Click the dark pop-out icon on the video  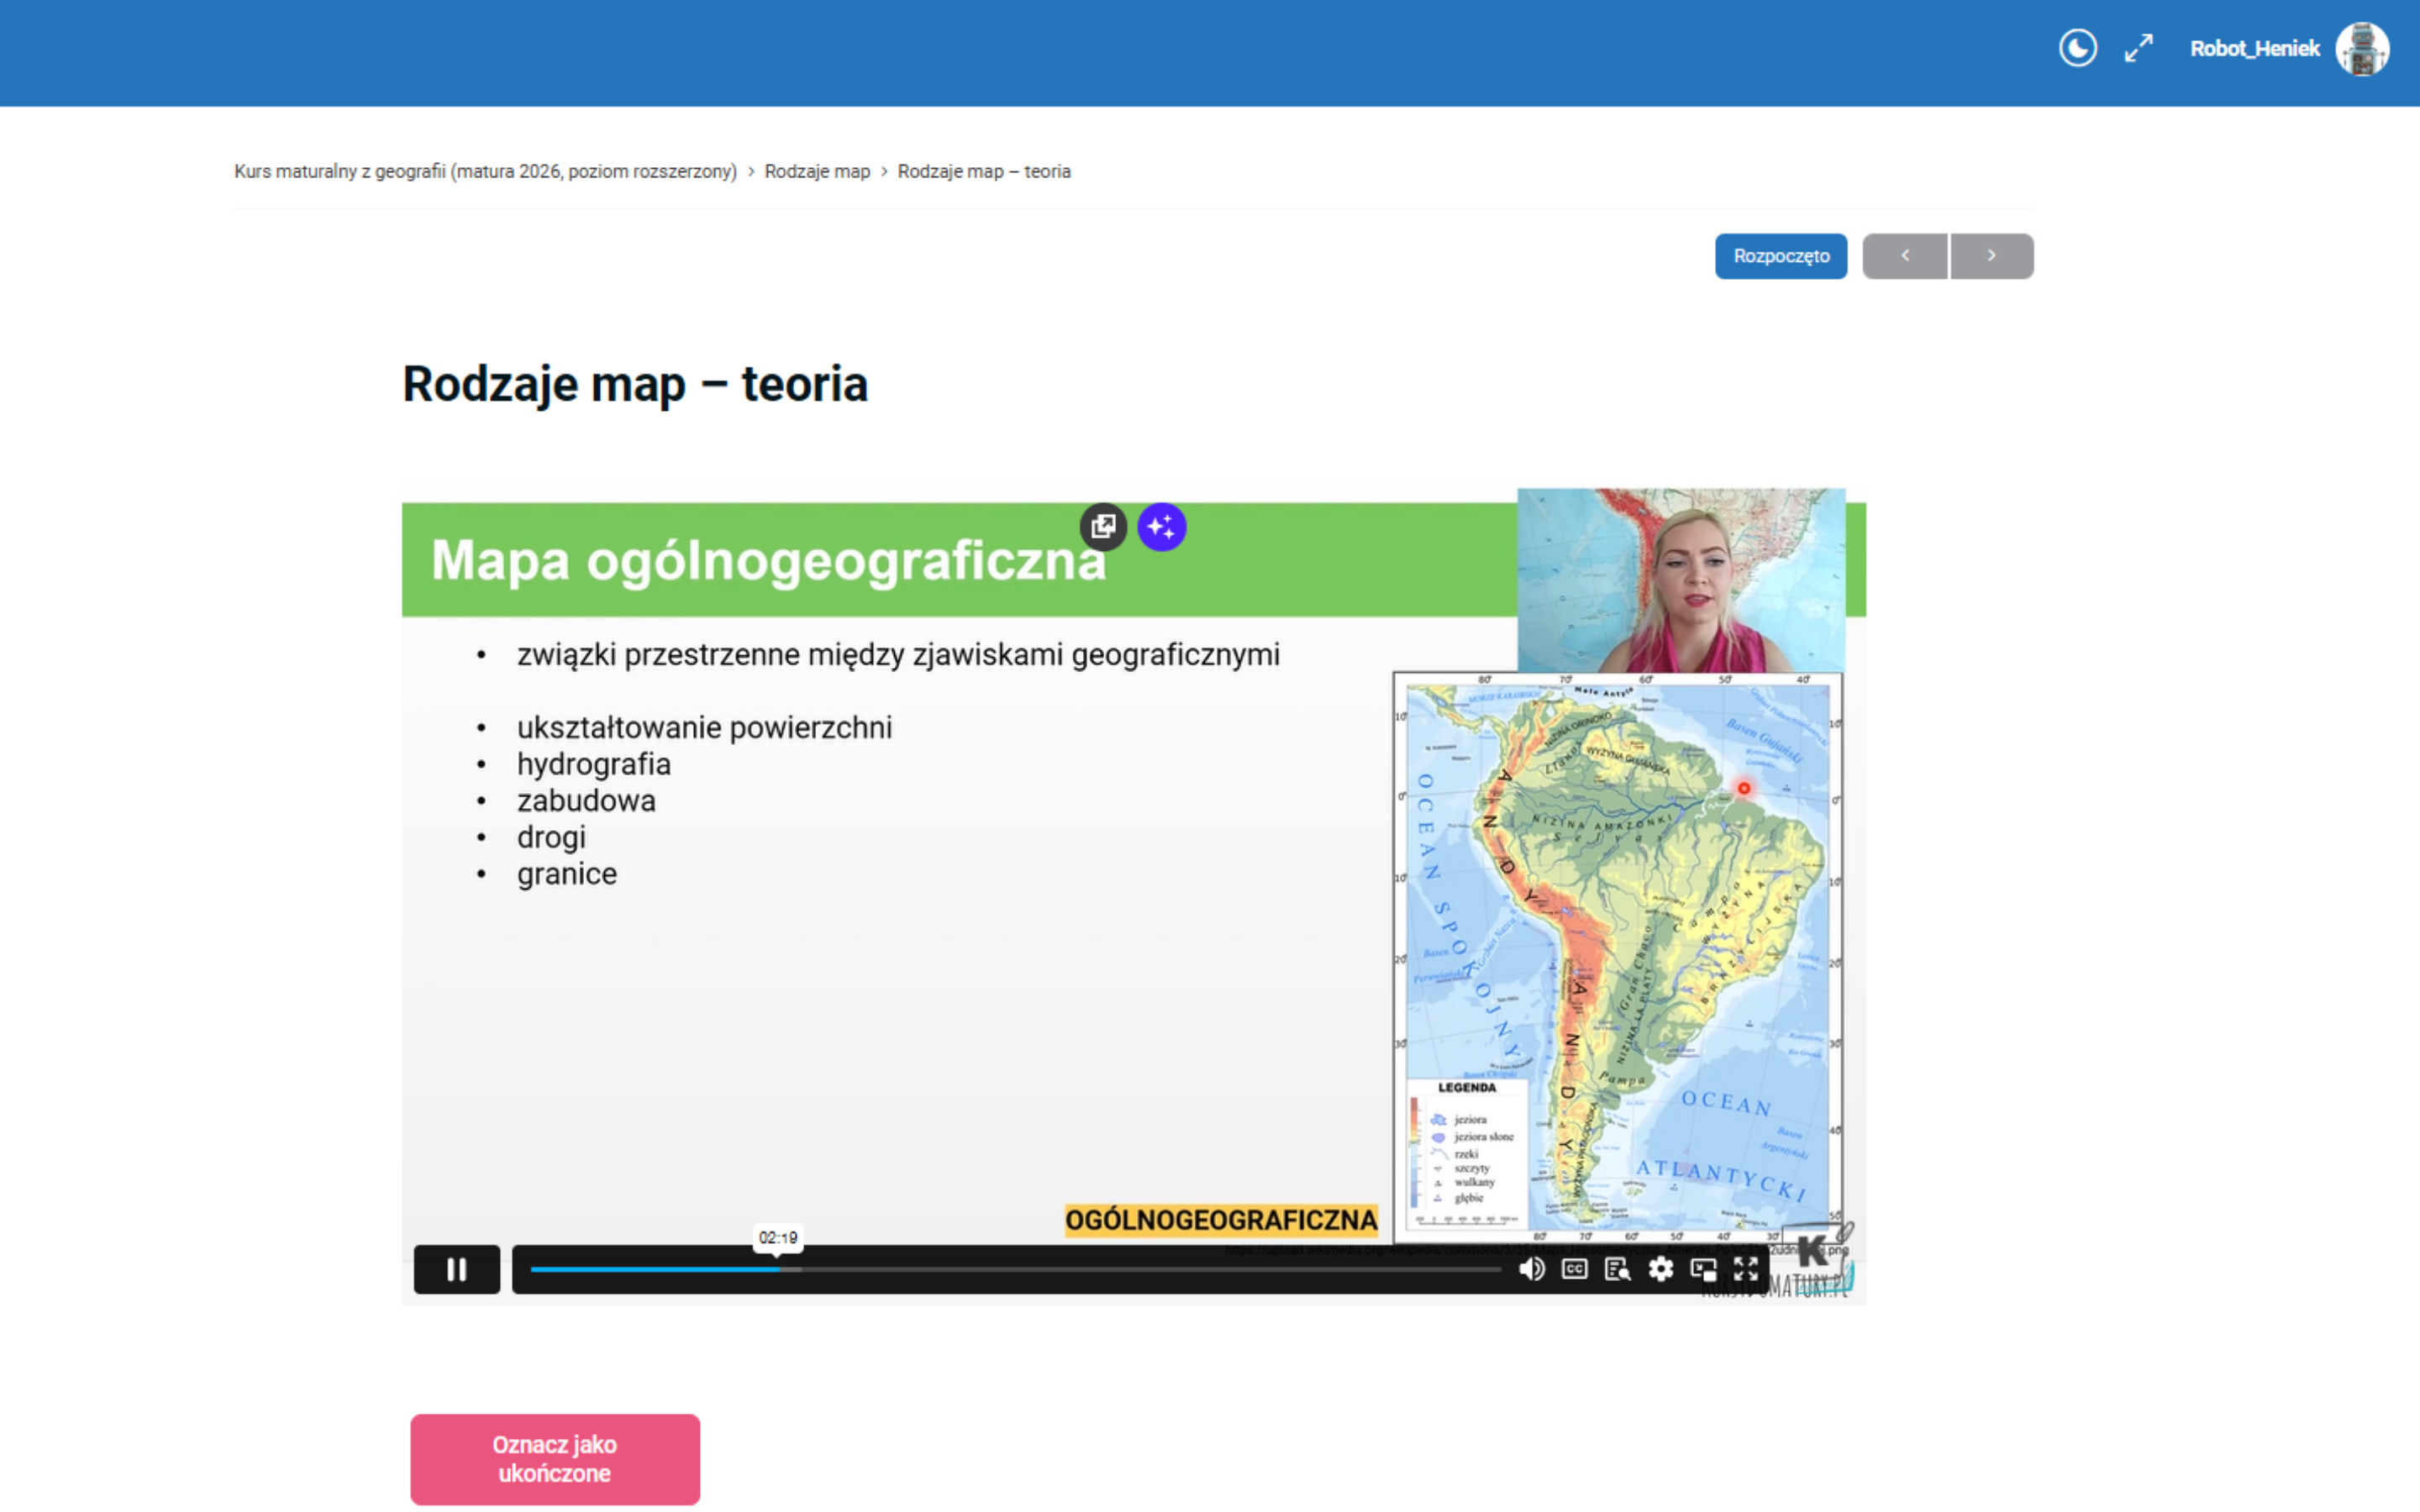(1103, 526)
